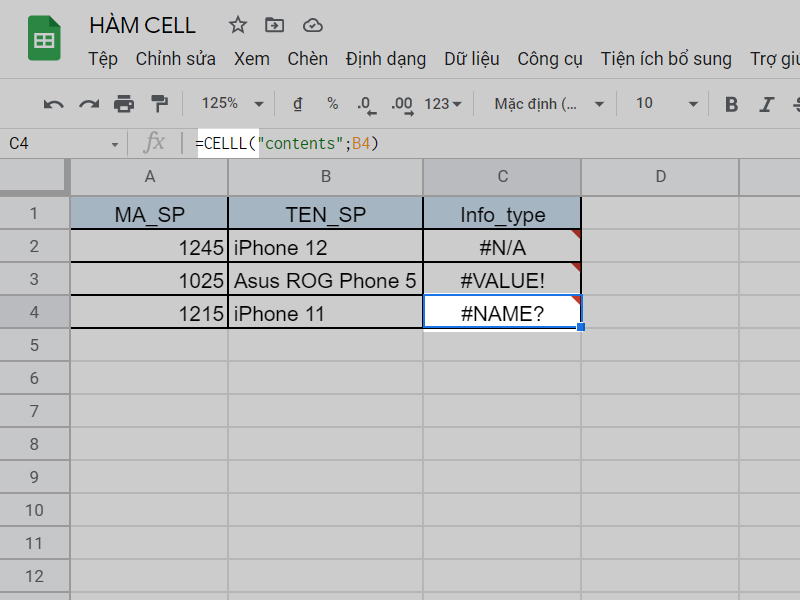
Task: Select cell MA_SP
Action: point(149,214)
